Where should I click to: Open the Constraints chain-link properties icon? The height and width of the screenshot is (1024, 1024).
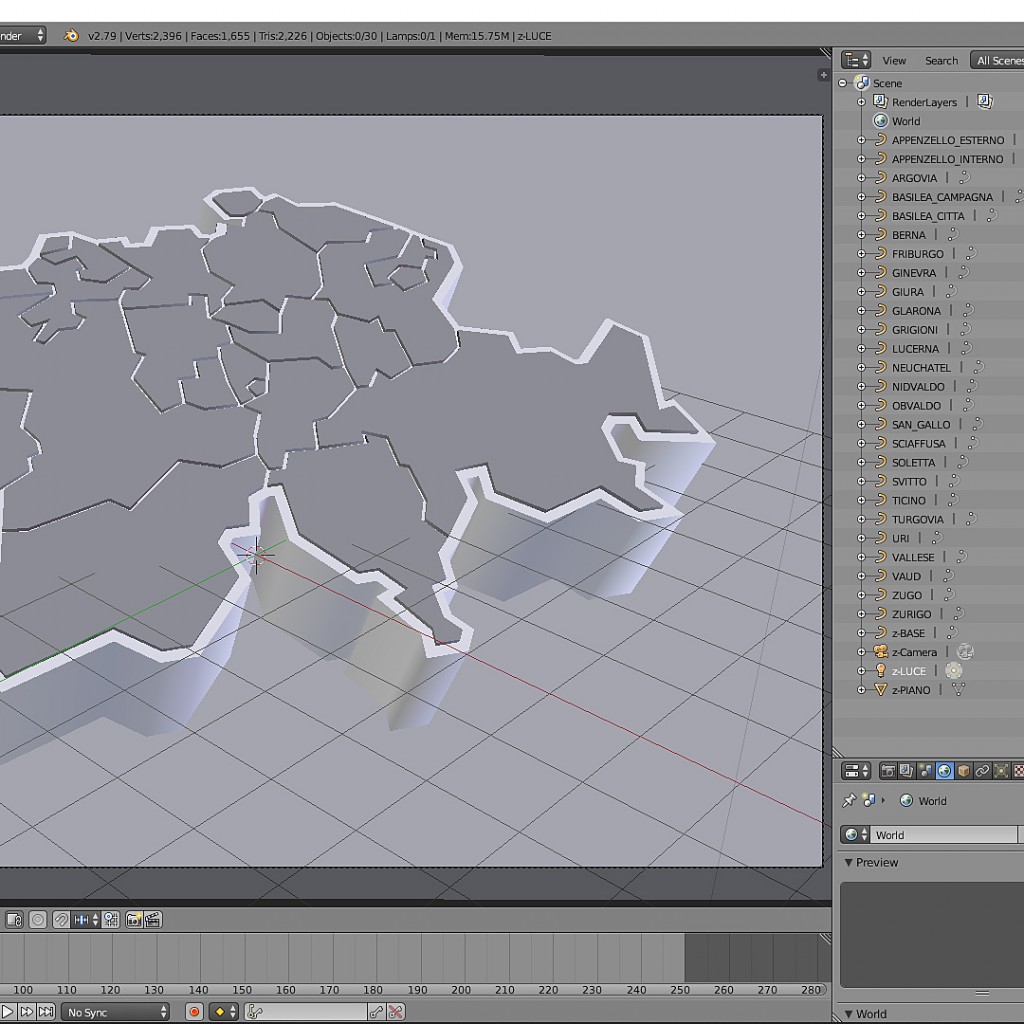tap(984, 771)
